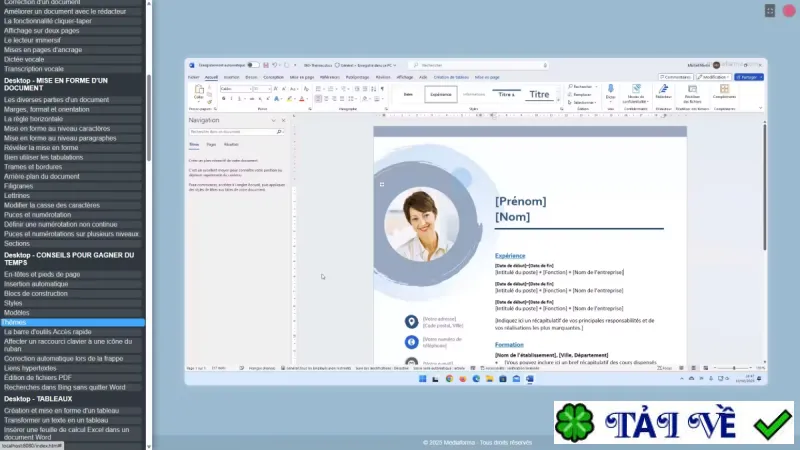Click the save diskette icon in title bar
This screenshot has width=800, height=450.
[266, 65]
